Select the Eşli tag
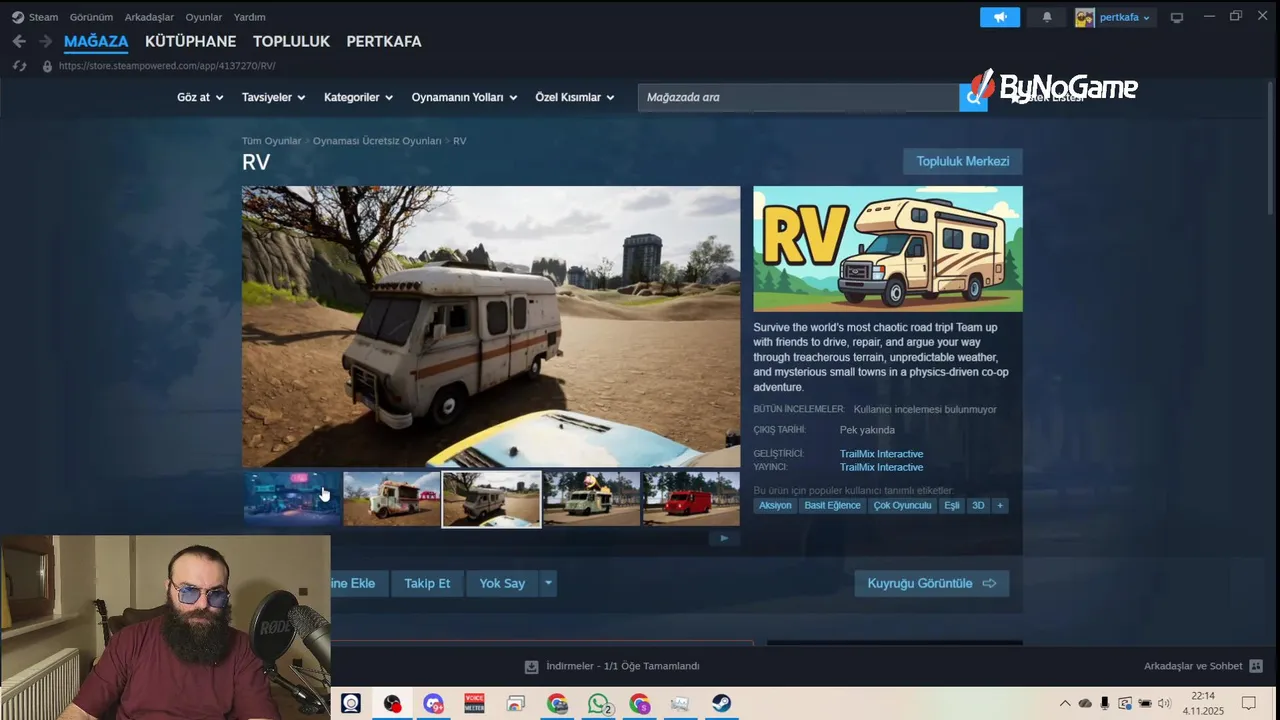1280x720 pixels. tap(951, 506)
